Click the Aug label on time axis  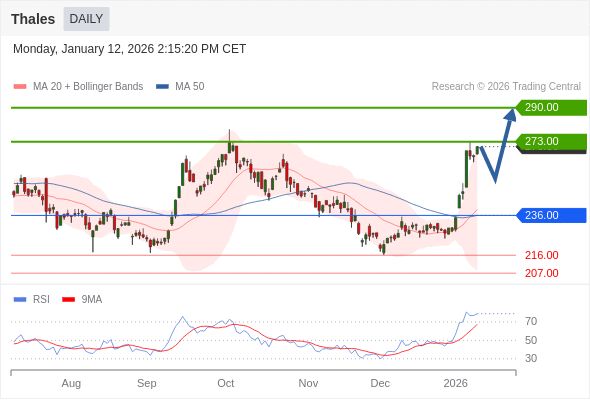click(71, 383)
